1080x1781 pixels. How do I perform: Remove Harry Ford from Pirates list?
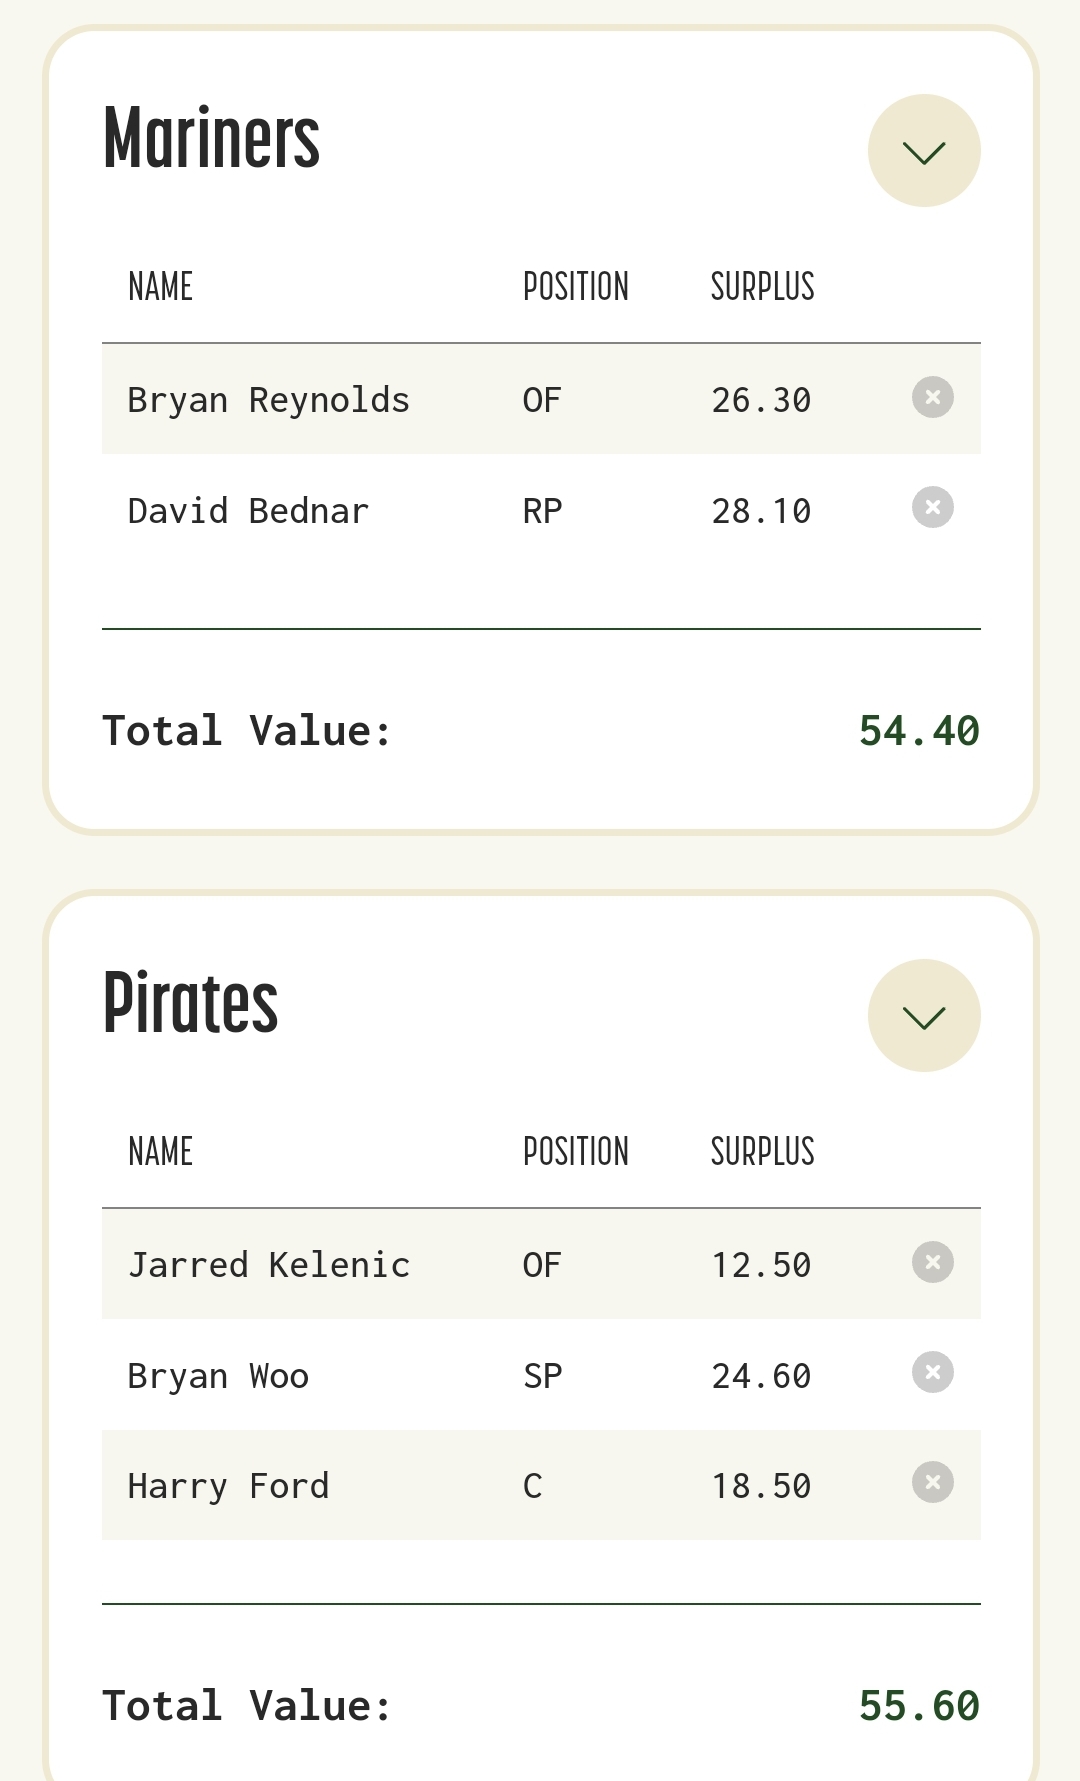point(932,1482)
